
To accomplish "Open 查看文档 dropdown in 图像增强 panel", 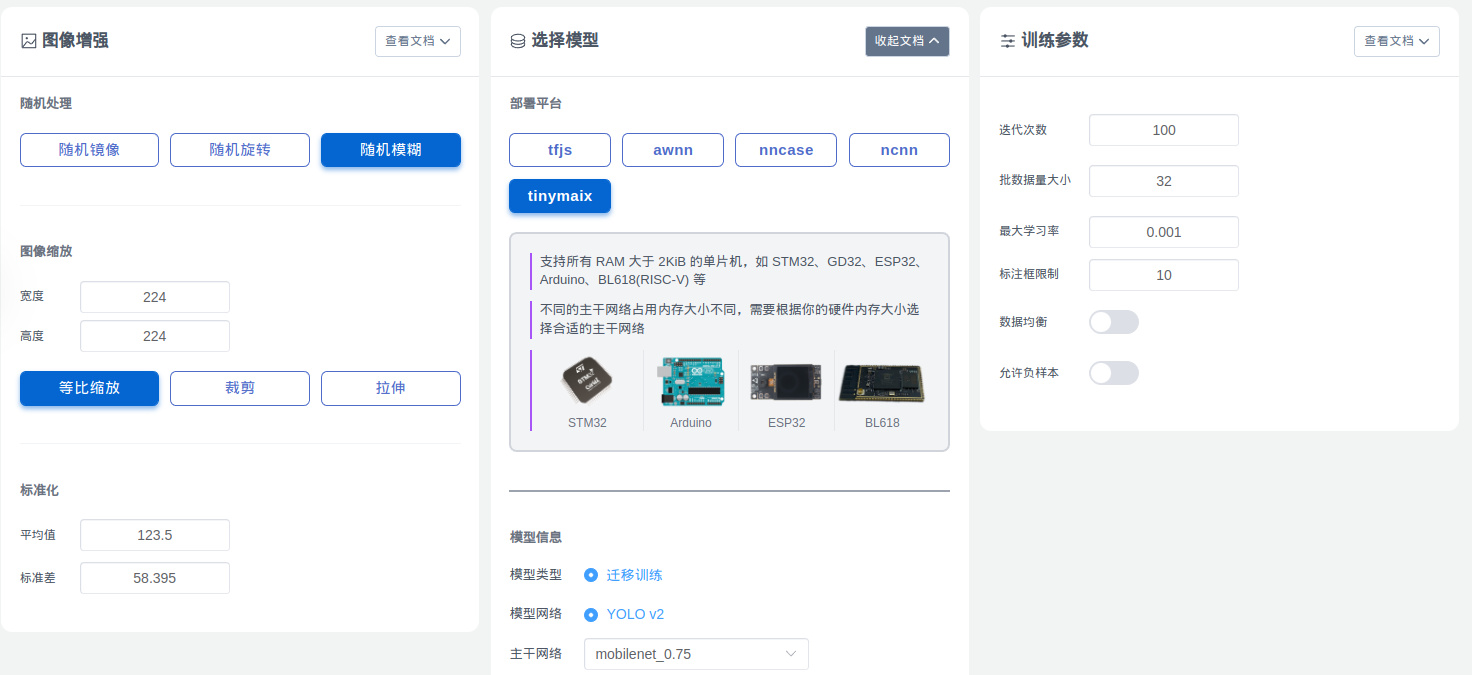I will tap(417, 41).
